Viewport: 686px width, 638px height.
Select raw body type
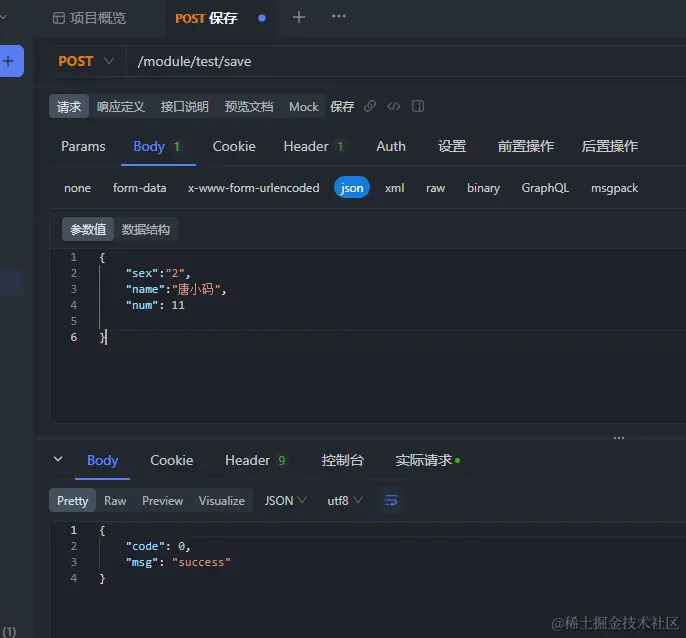435,188
